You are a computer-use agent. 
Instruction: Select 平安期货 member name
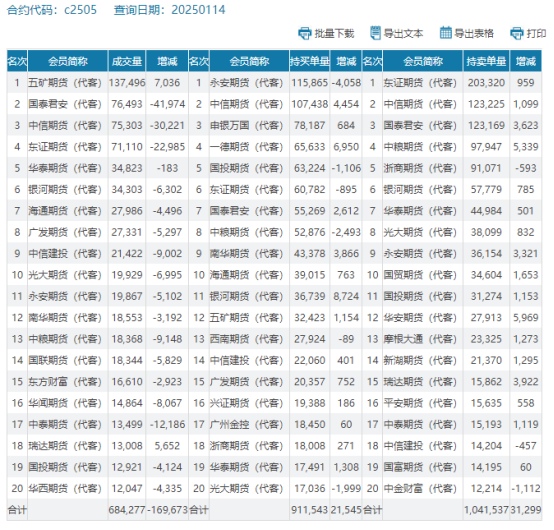pos(420,403)
